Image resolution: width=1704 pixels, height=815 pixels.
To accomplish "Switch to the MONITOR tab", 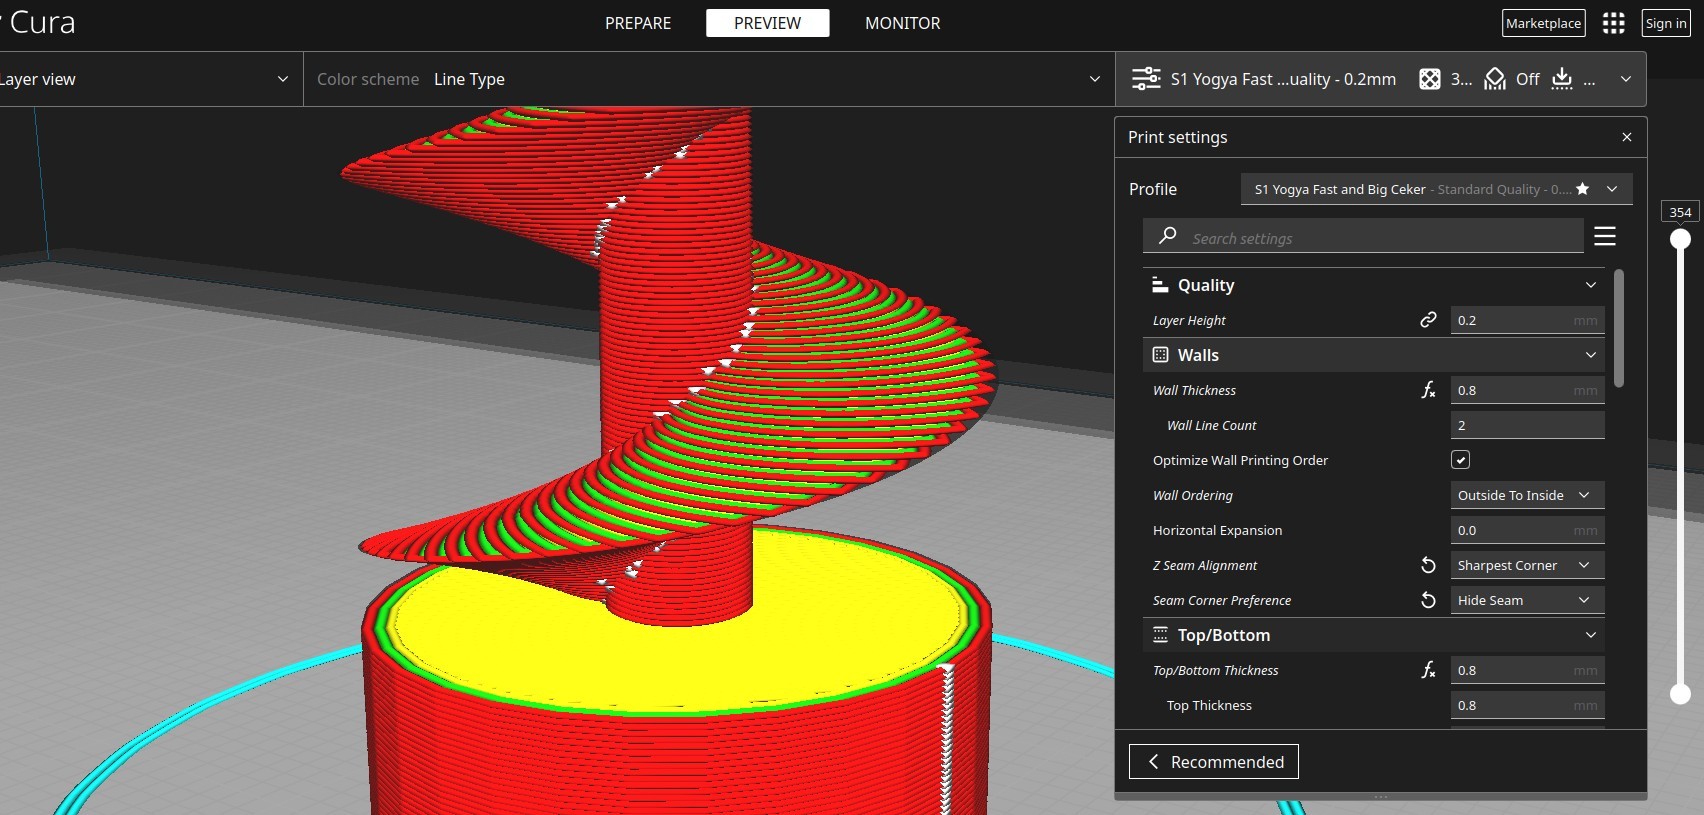I will [x=902, y=23].
